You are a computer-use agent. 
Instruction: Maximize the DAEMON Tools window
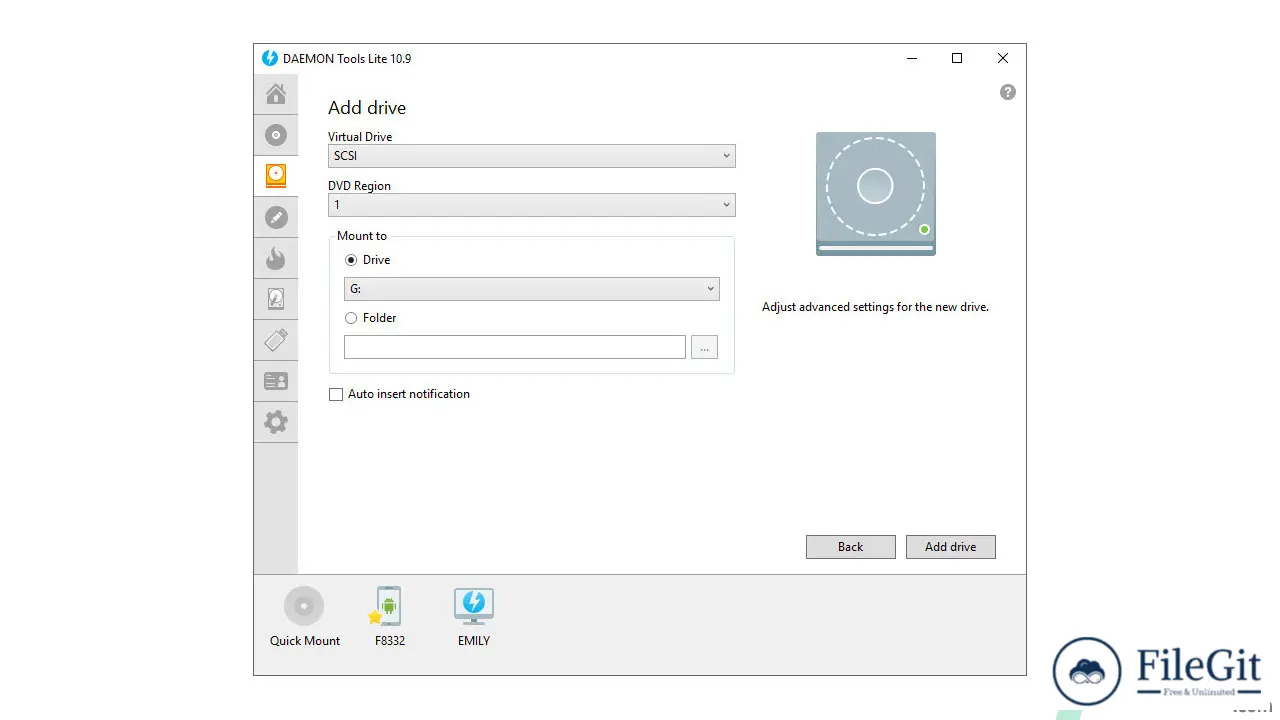[x=957, y=58]
